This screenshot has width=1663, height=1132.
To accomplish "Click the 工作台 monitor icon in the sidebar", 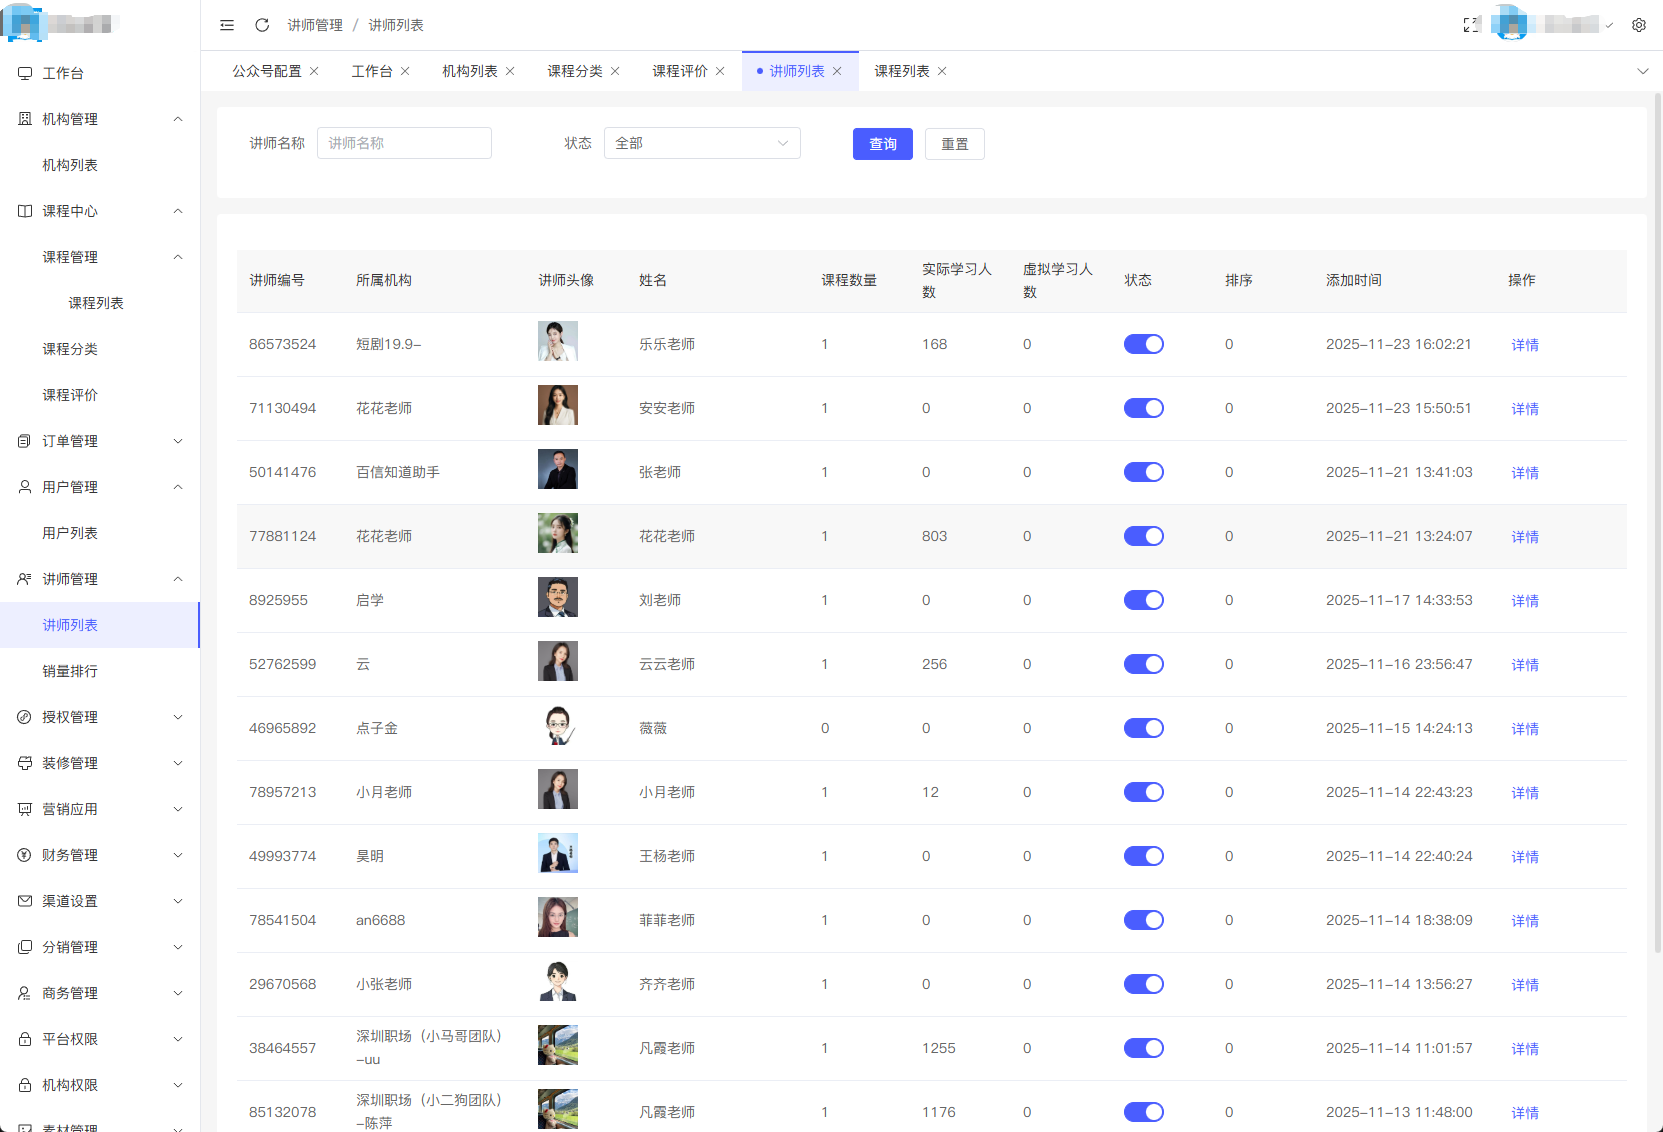I will click(x=25, y=73).
